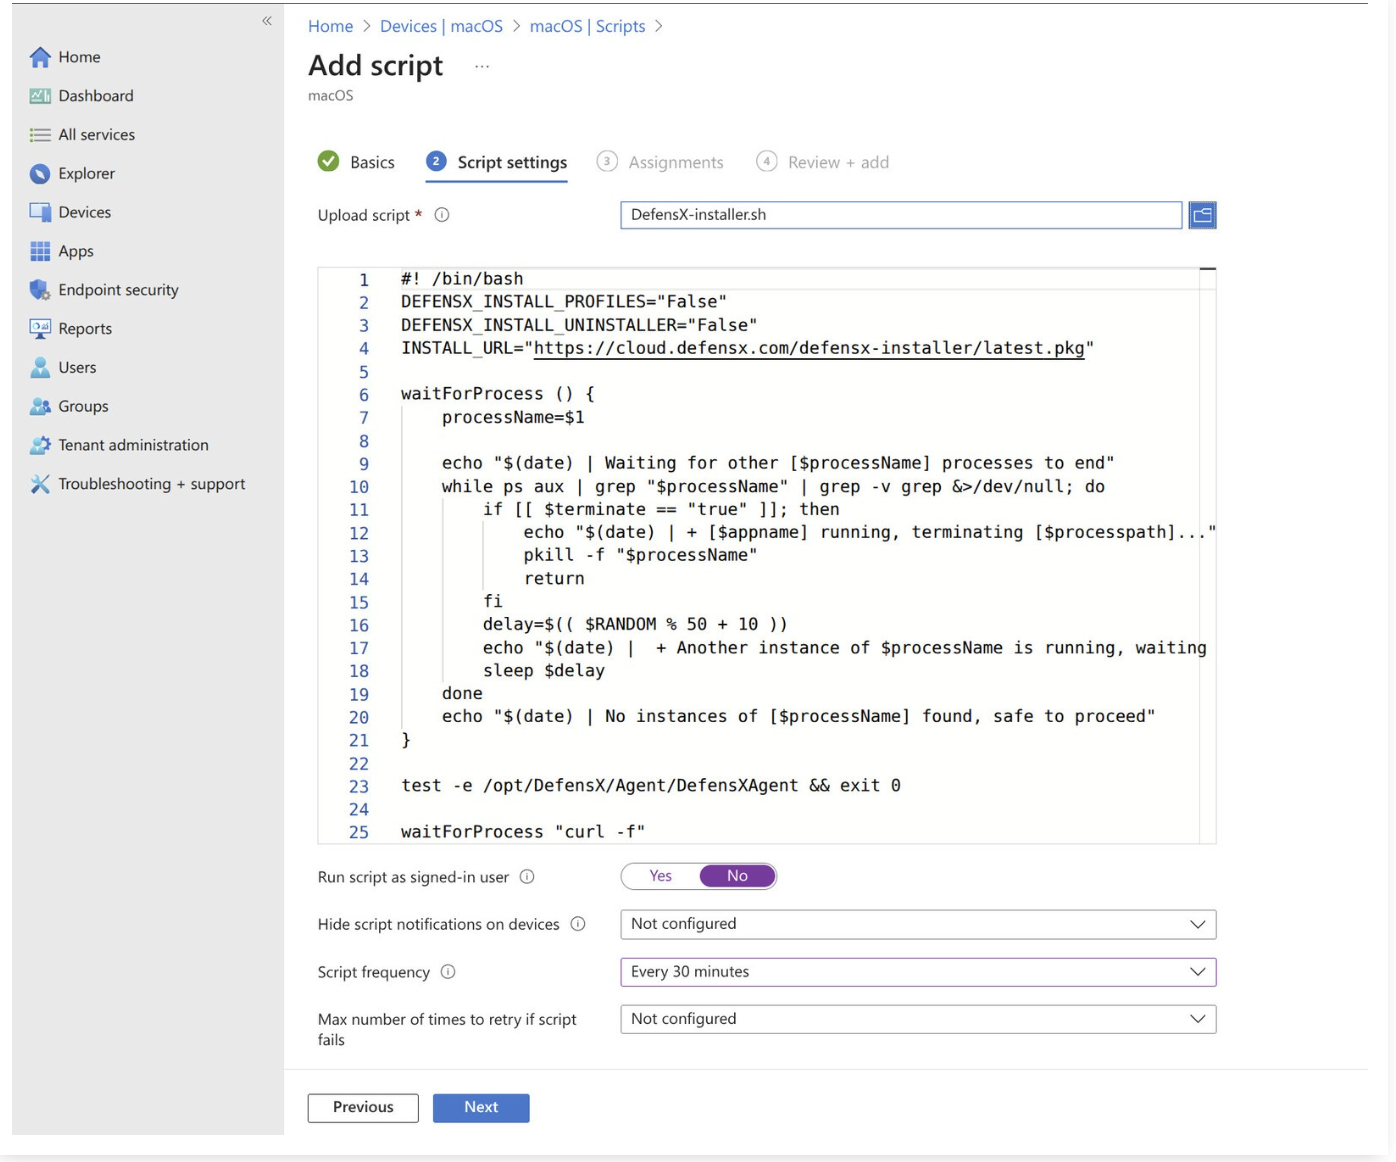Open the Dashboard icon in sidebar
Viewport: 1396px width, 1162px height.
[40, 96]
